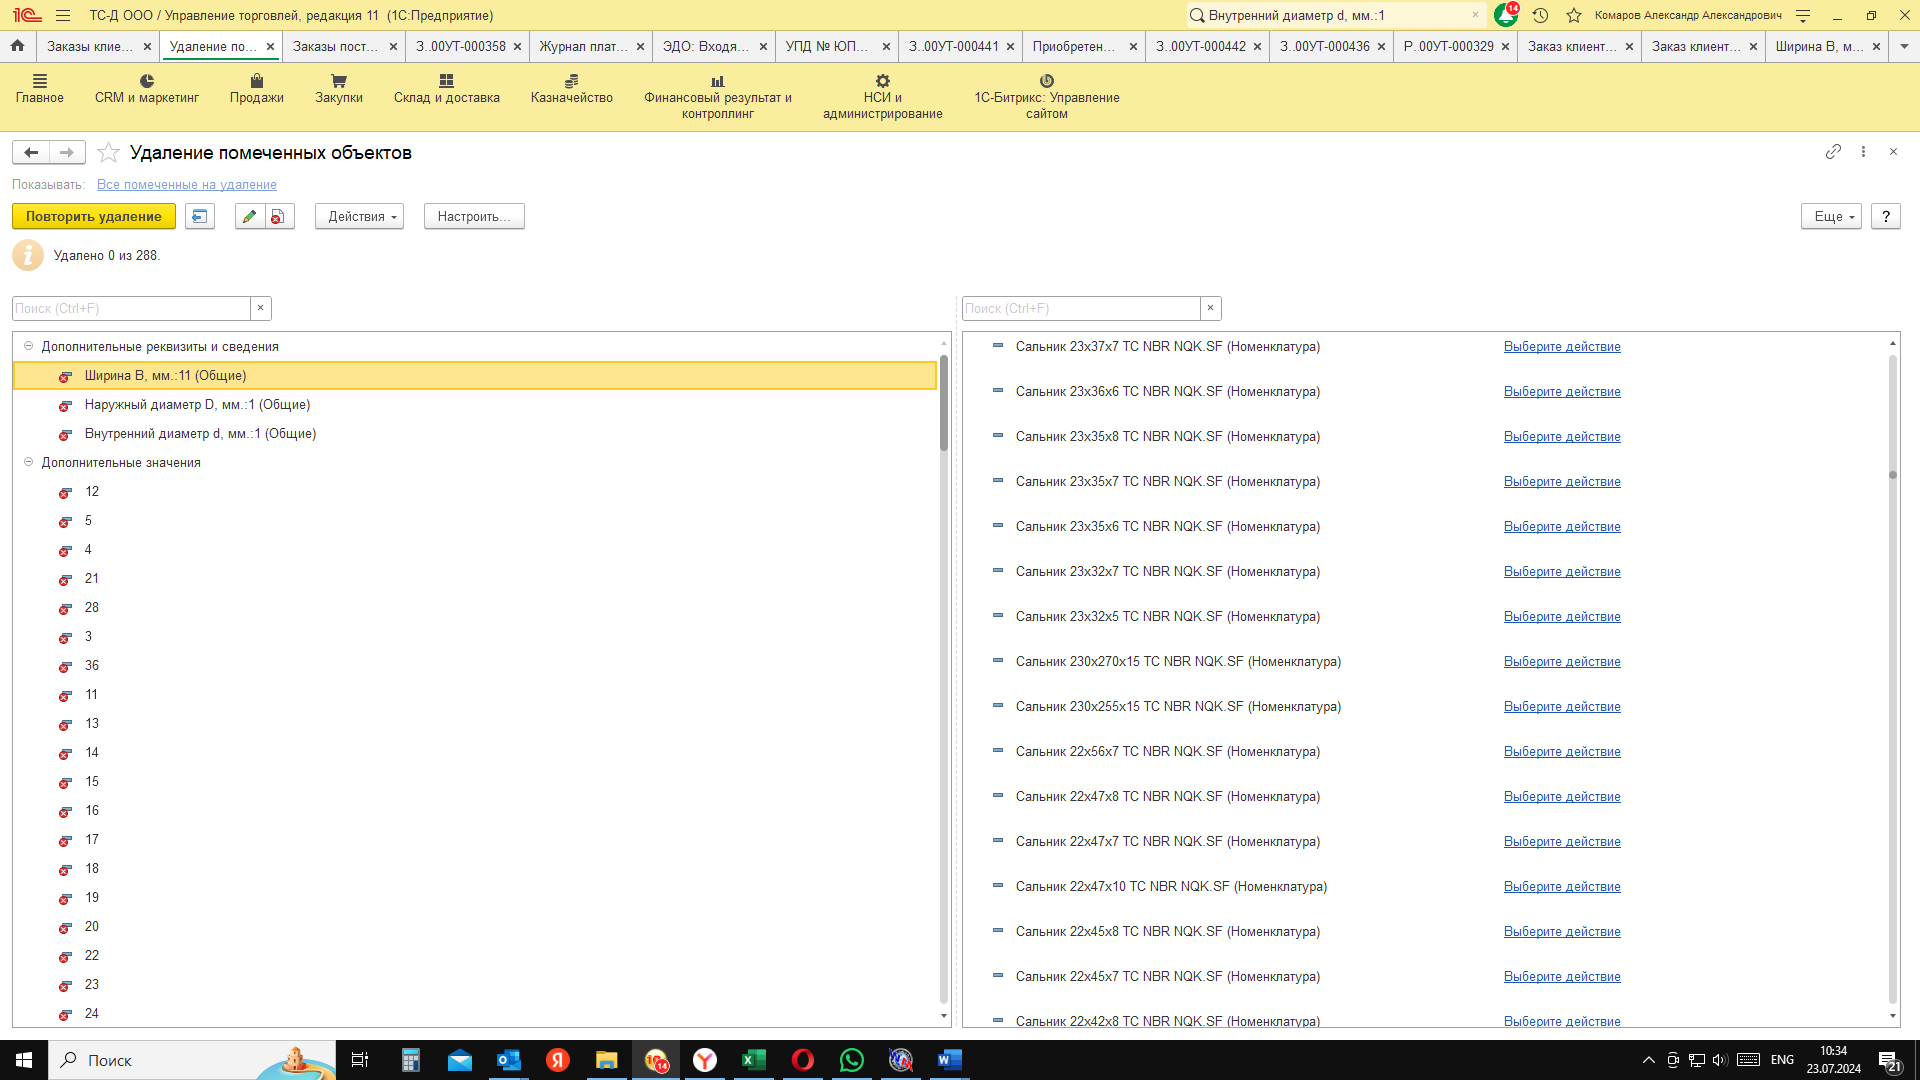Screen dimensions: 1920x1080
Task: Open Excel from the Windows taskbar
Action: tap(753, 1060)
